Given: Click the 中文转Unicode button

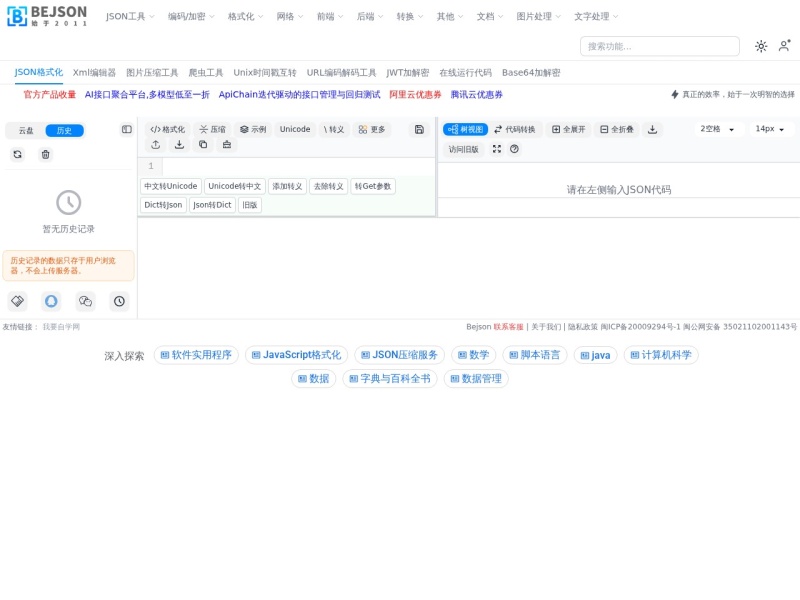Looking at the screenshot, I should point(171,186).
